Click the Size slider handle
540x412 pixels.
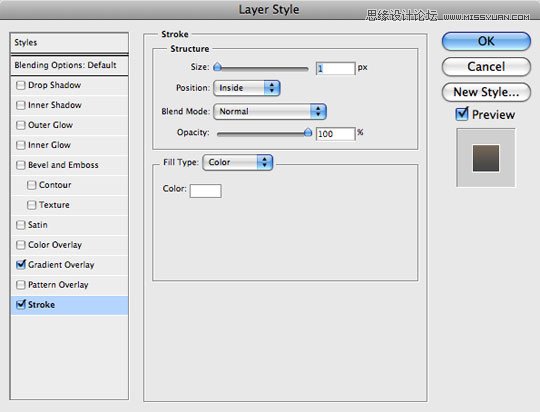217,67
